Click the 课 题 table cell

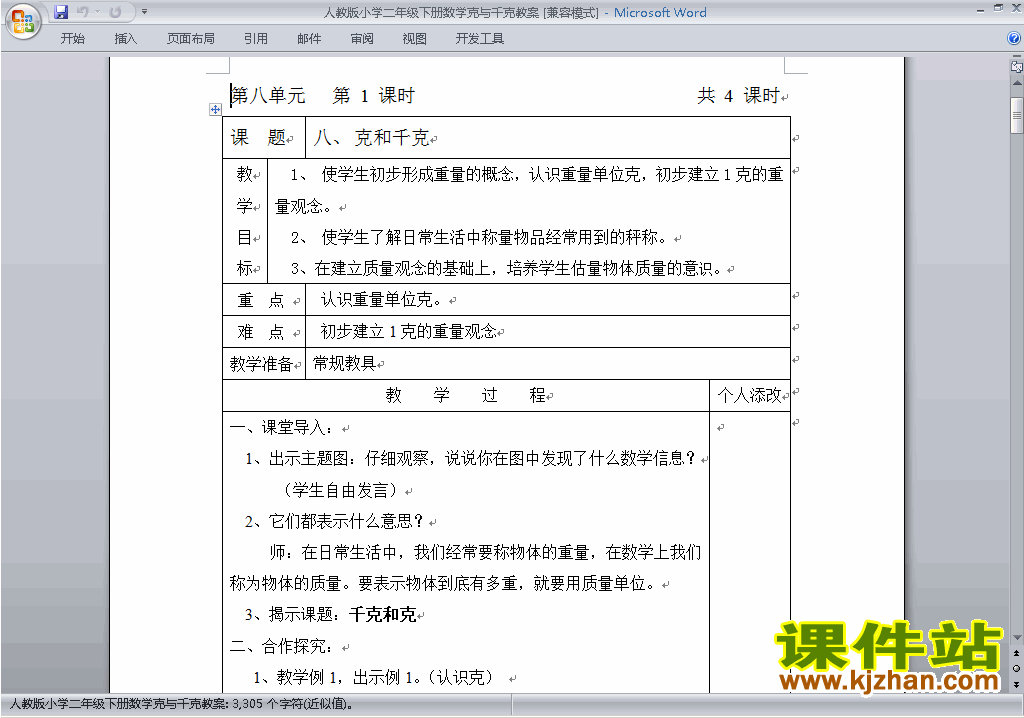click(x=264, y=138)
